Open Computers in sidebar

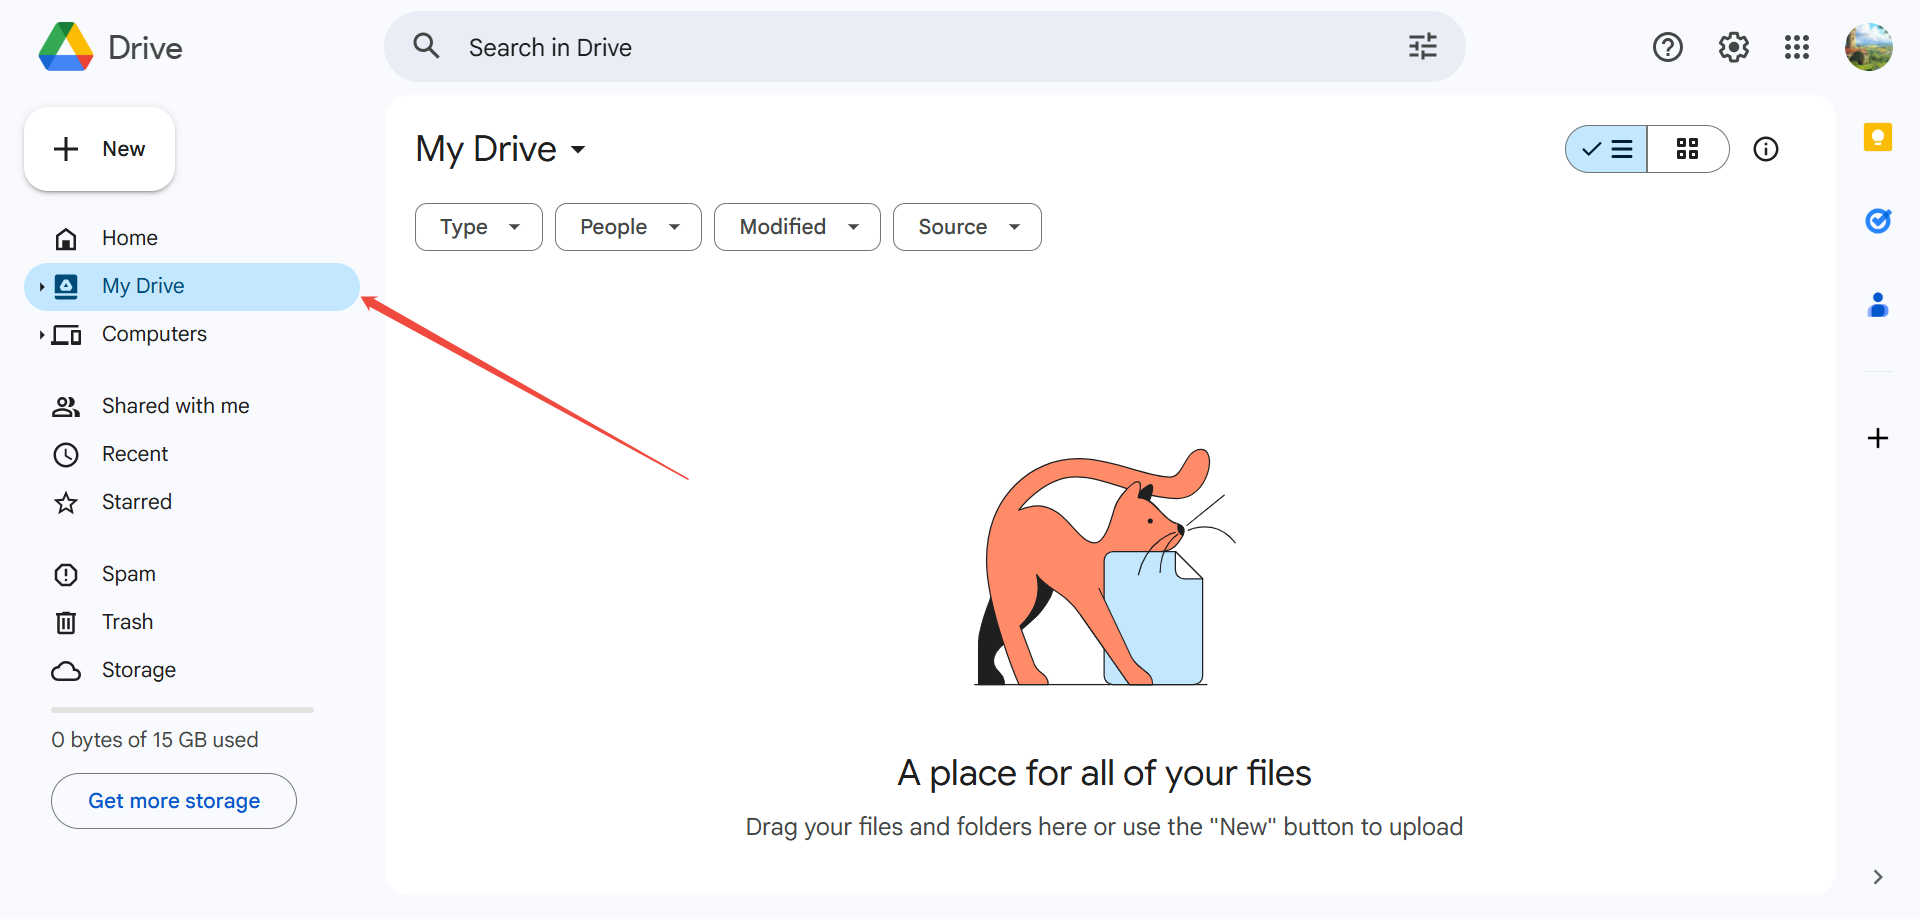click(192, 334)
